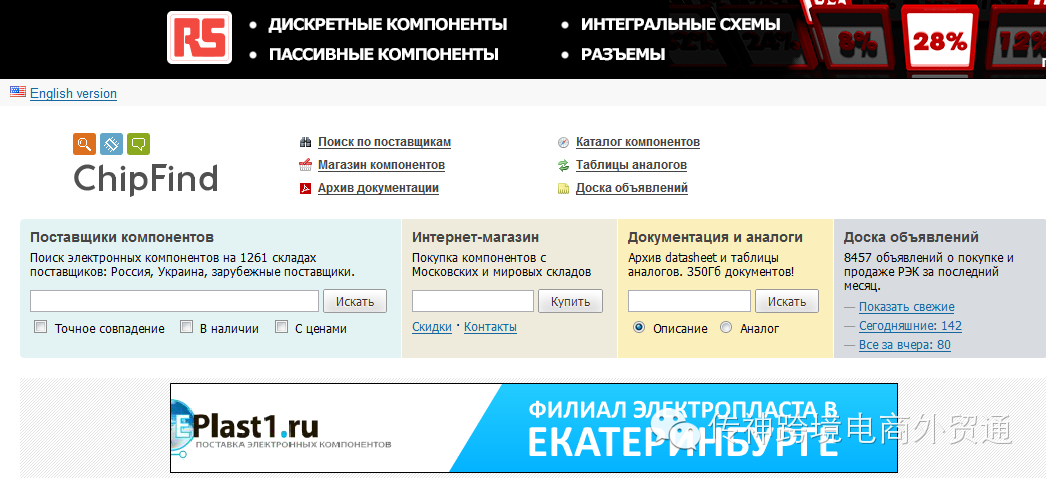The height and width of the screenshot is (482, 1046).
Task: Click the RS logo in top banner
Action: click(x=199, y=37)
